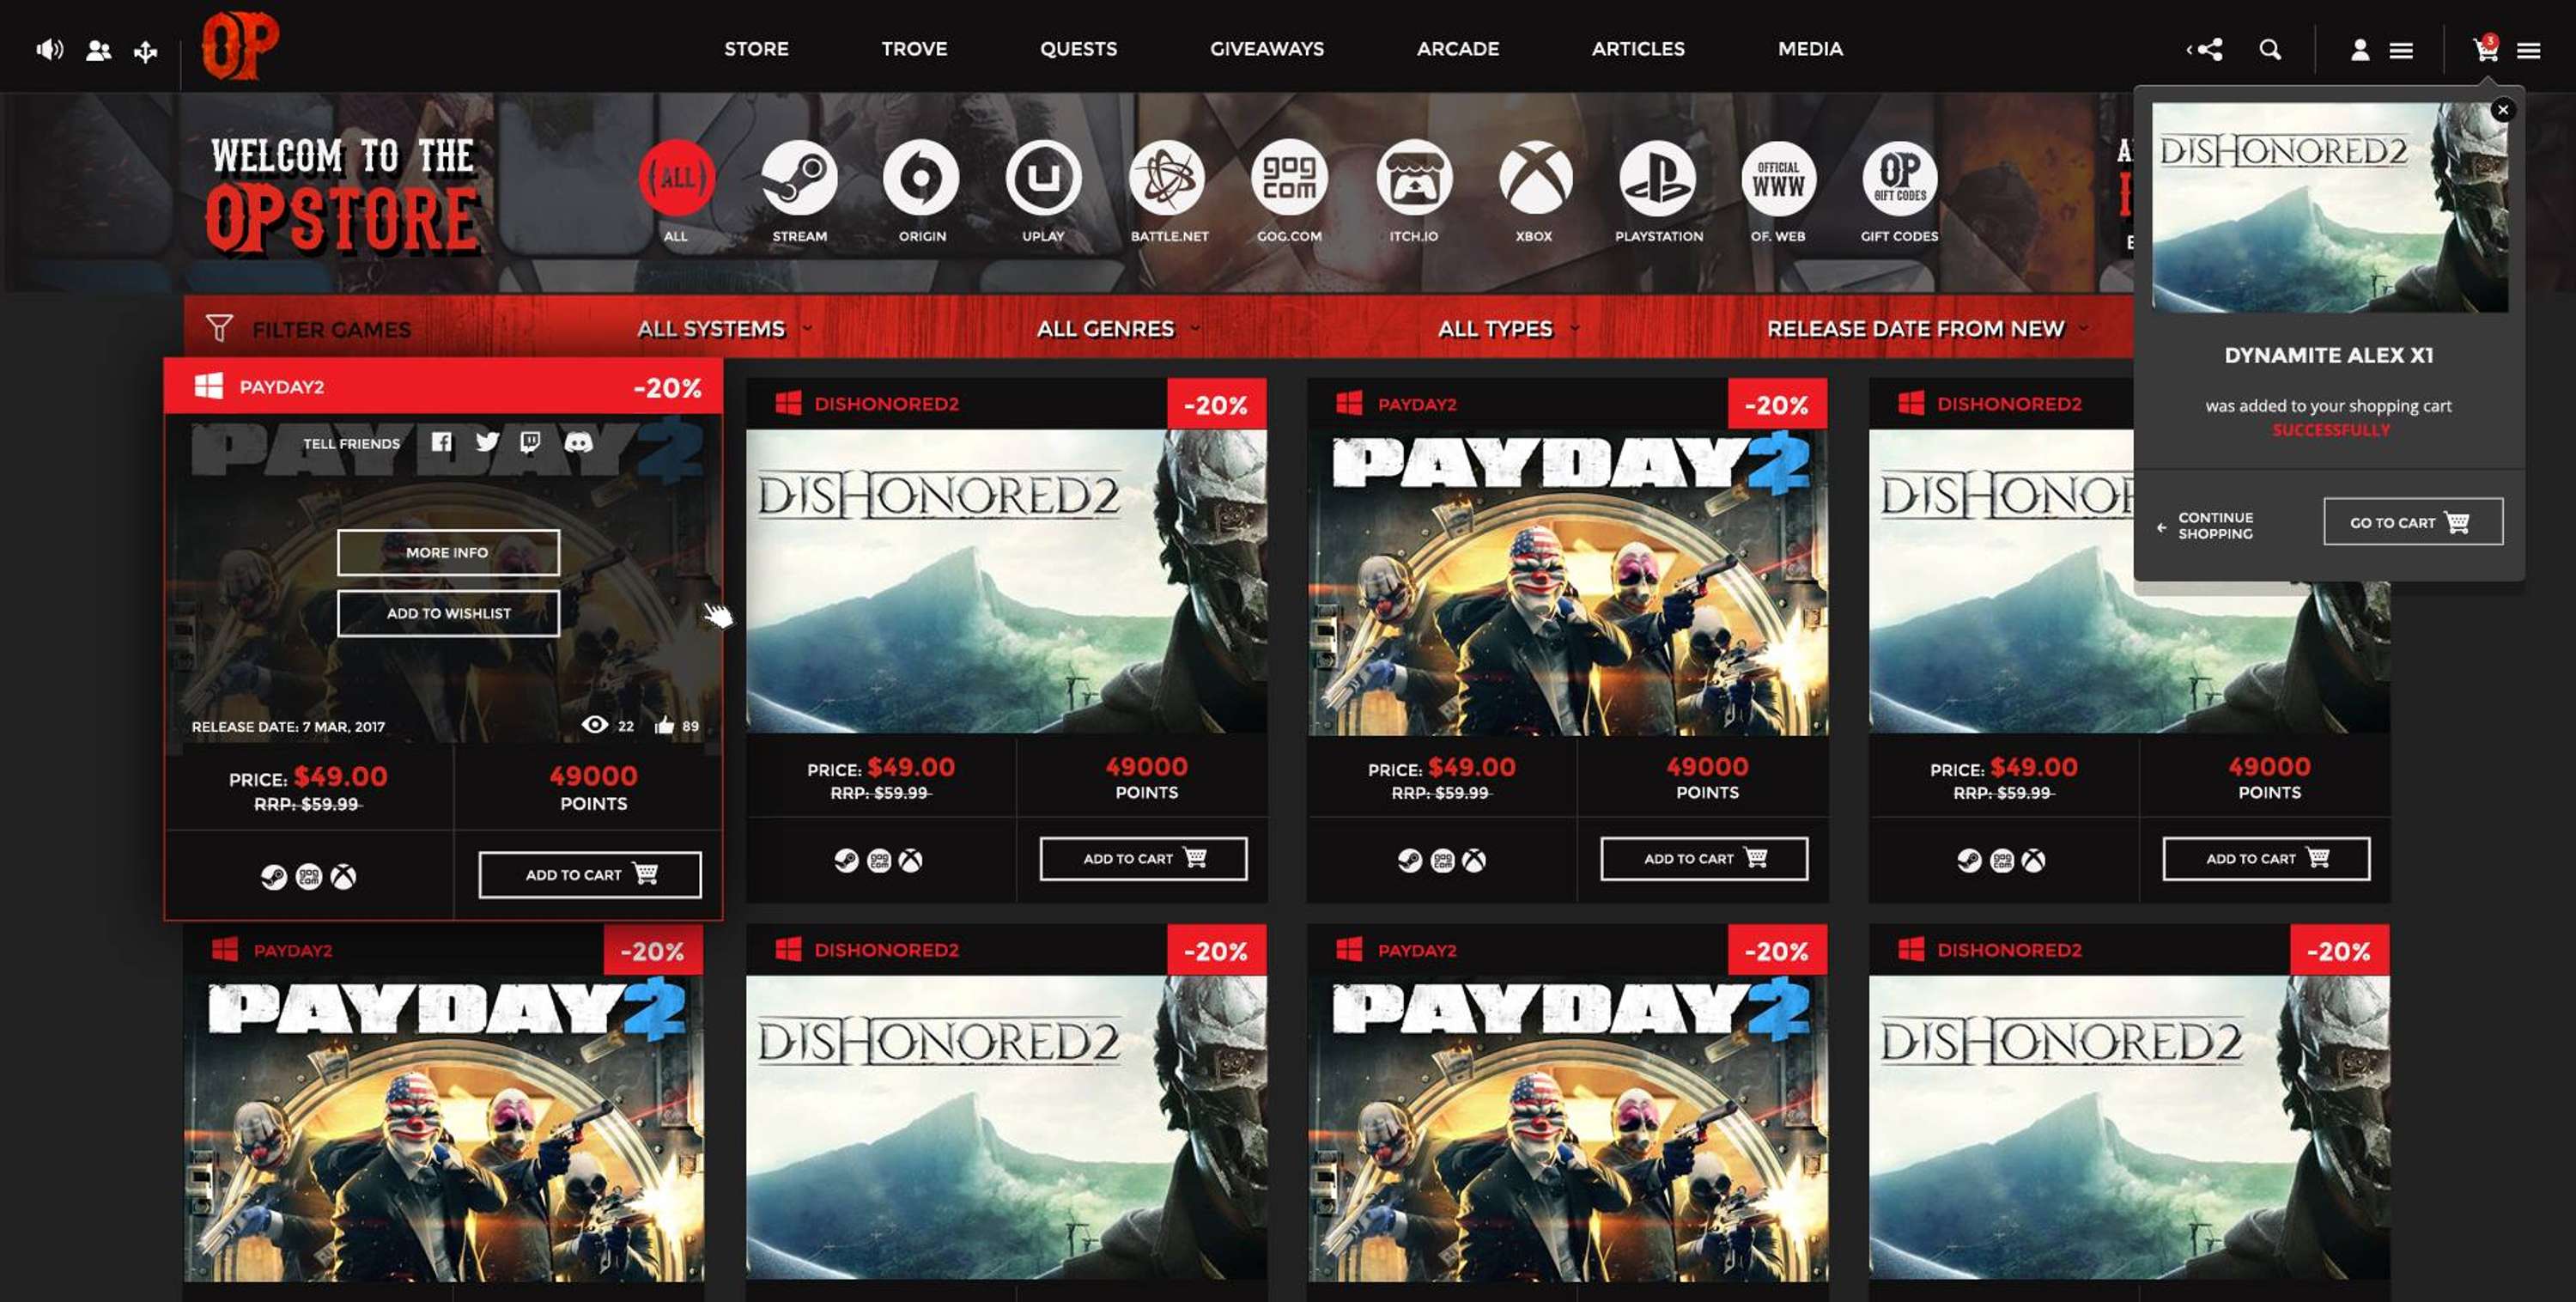
Task: Expand the user account hamburger menu
Action: pyautogui.click(x=2401, y=50)
